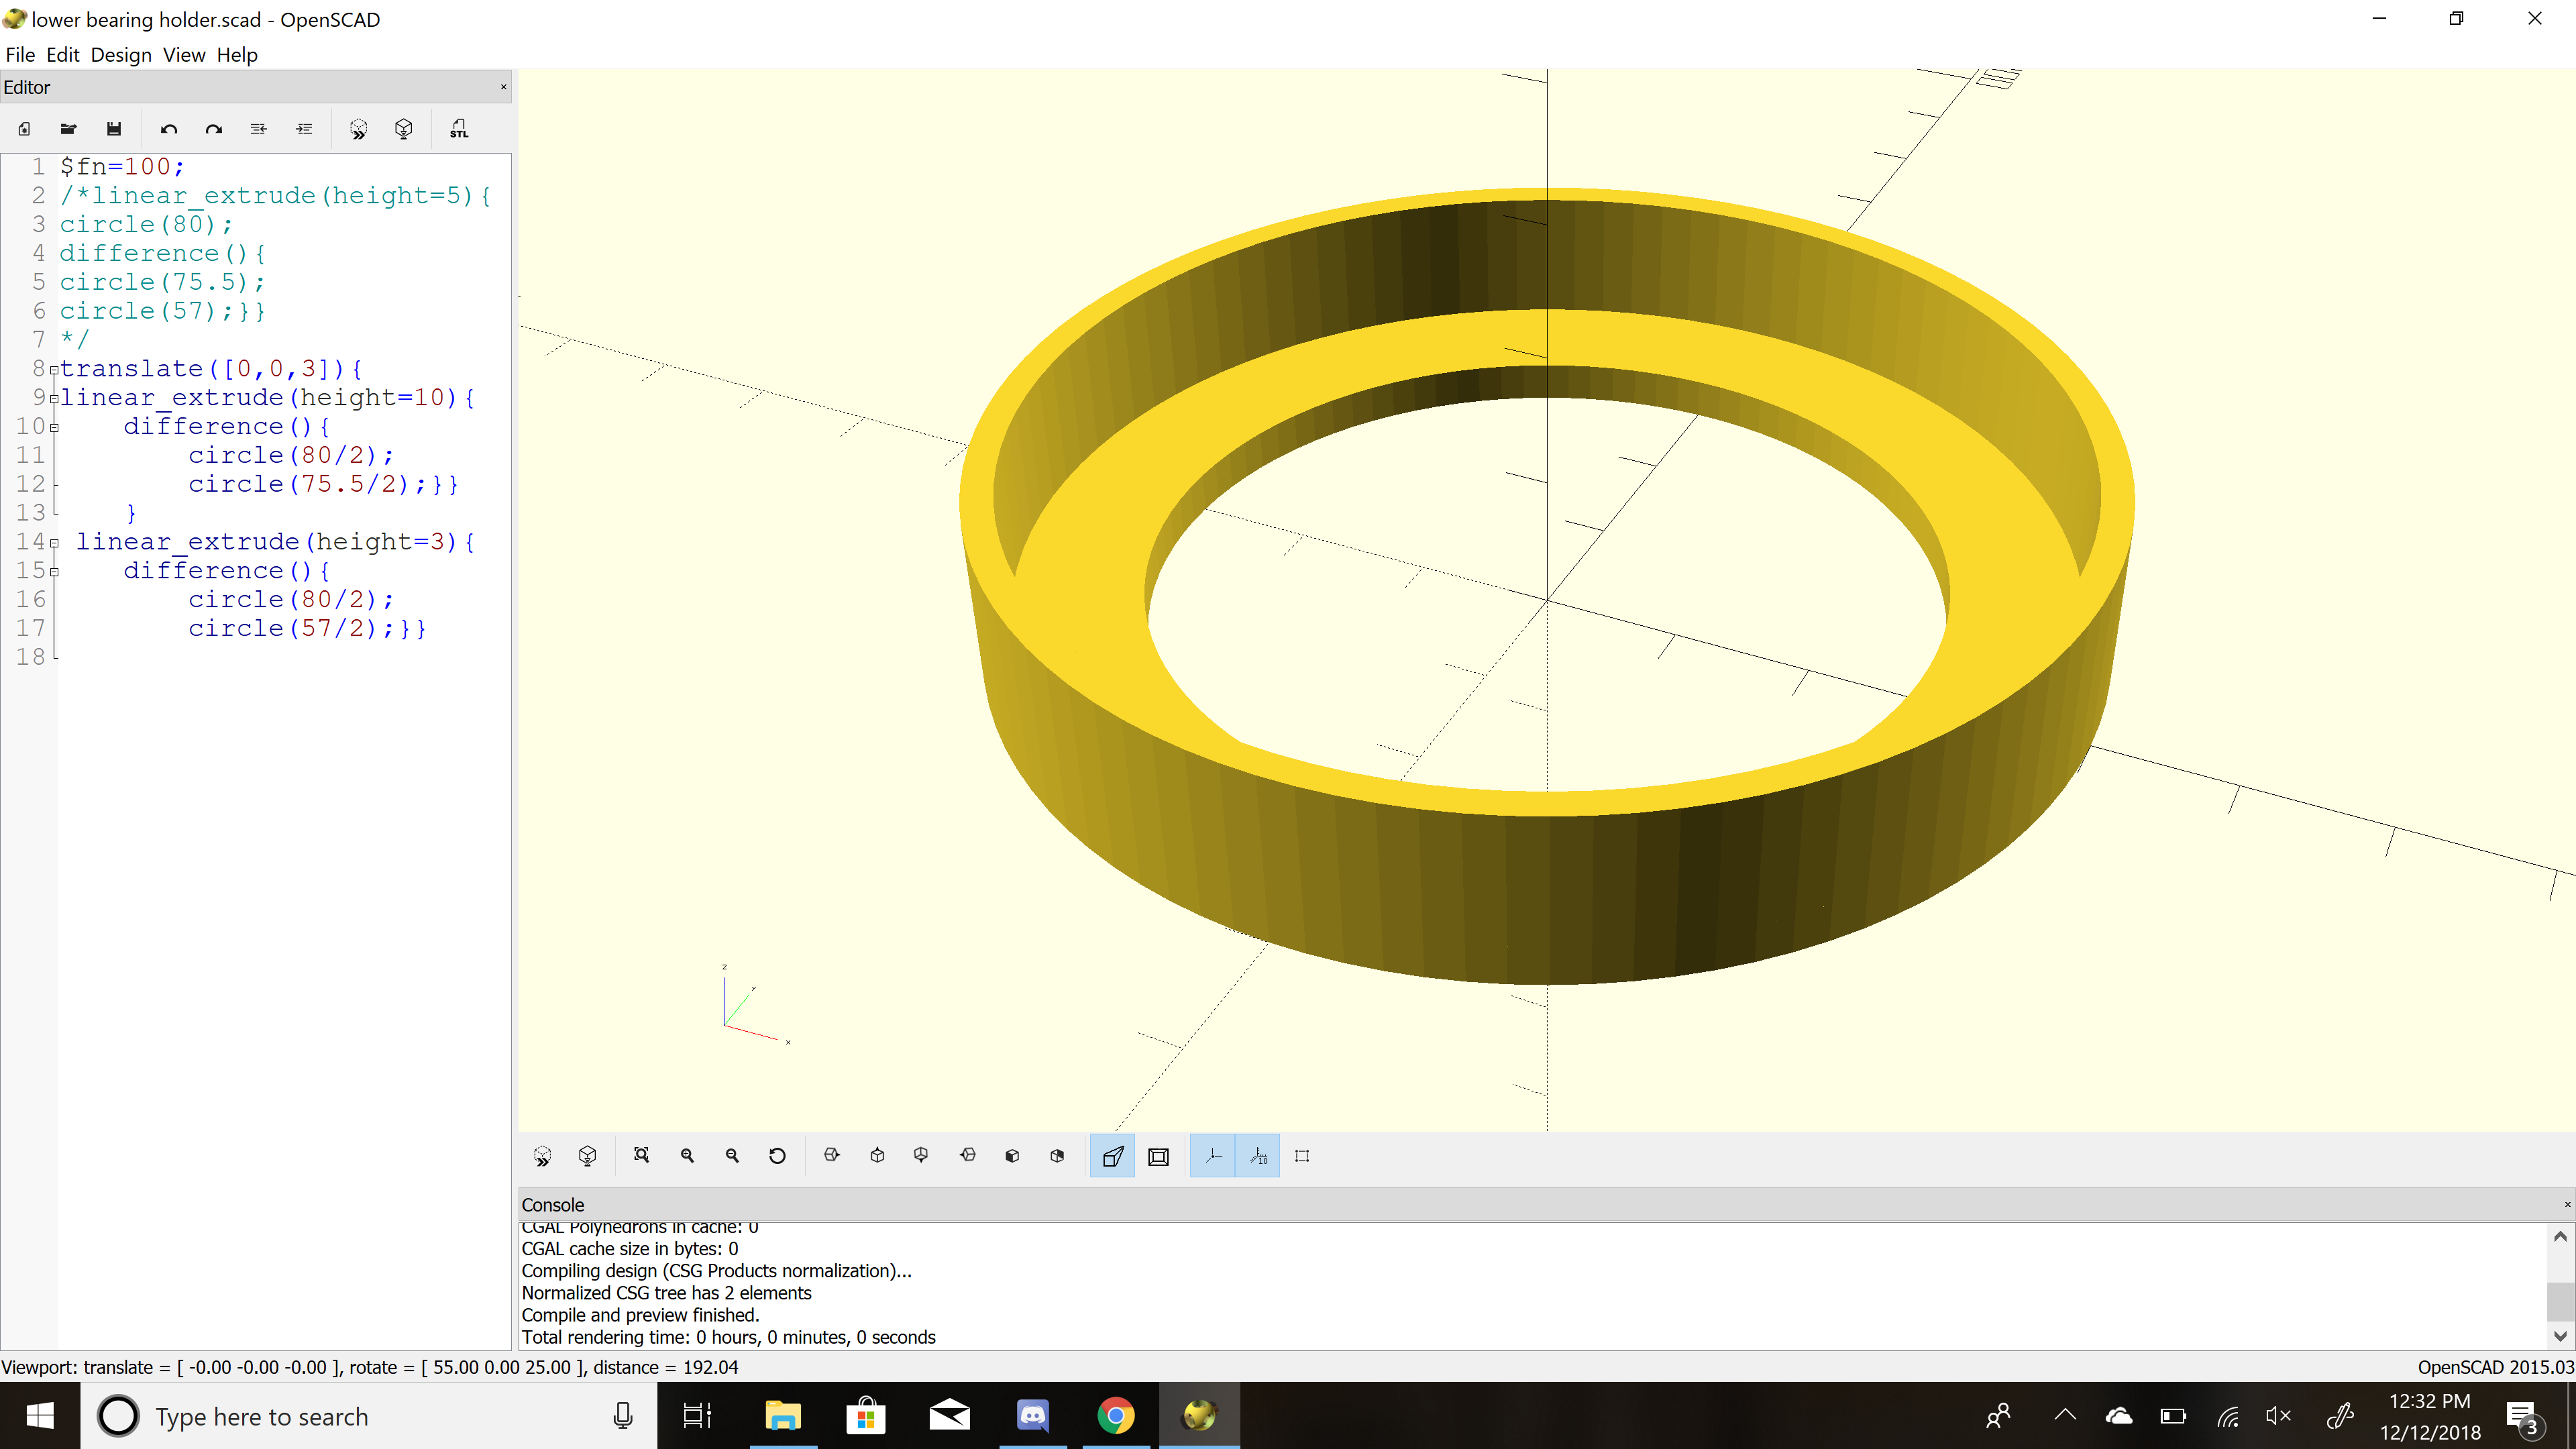Image resolution: width=2576 pixels, height=1449 pixels.
Task: Switch to Right view
Action: (x=831, y=1156)
